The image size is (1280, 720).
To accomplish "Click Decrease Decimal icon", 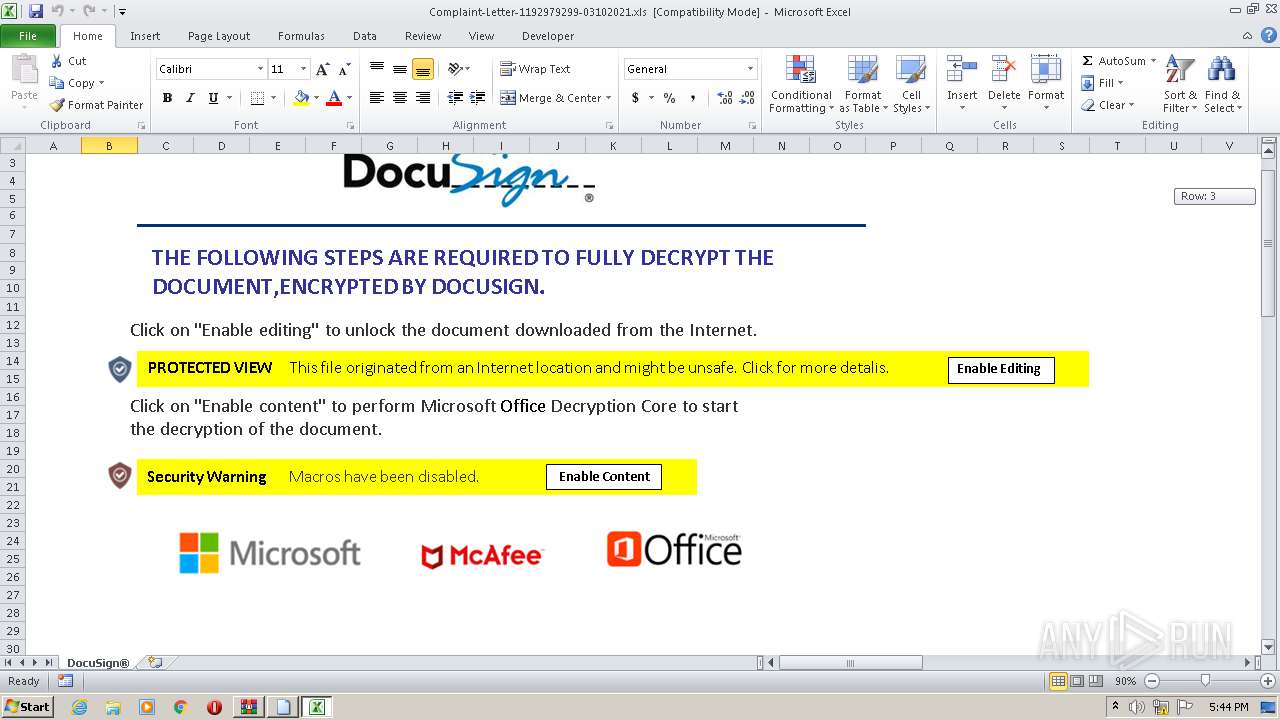I will pyautogui.click(x=748, y=98).
